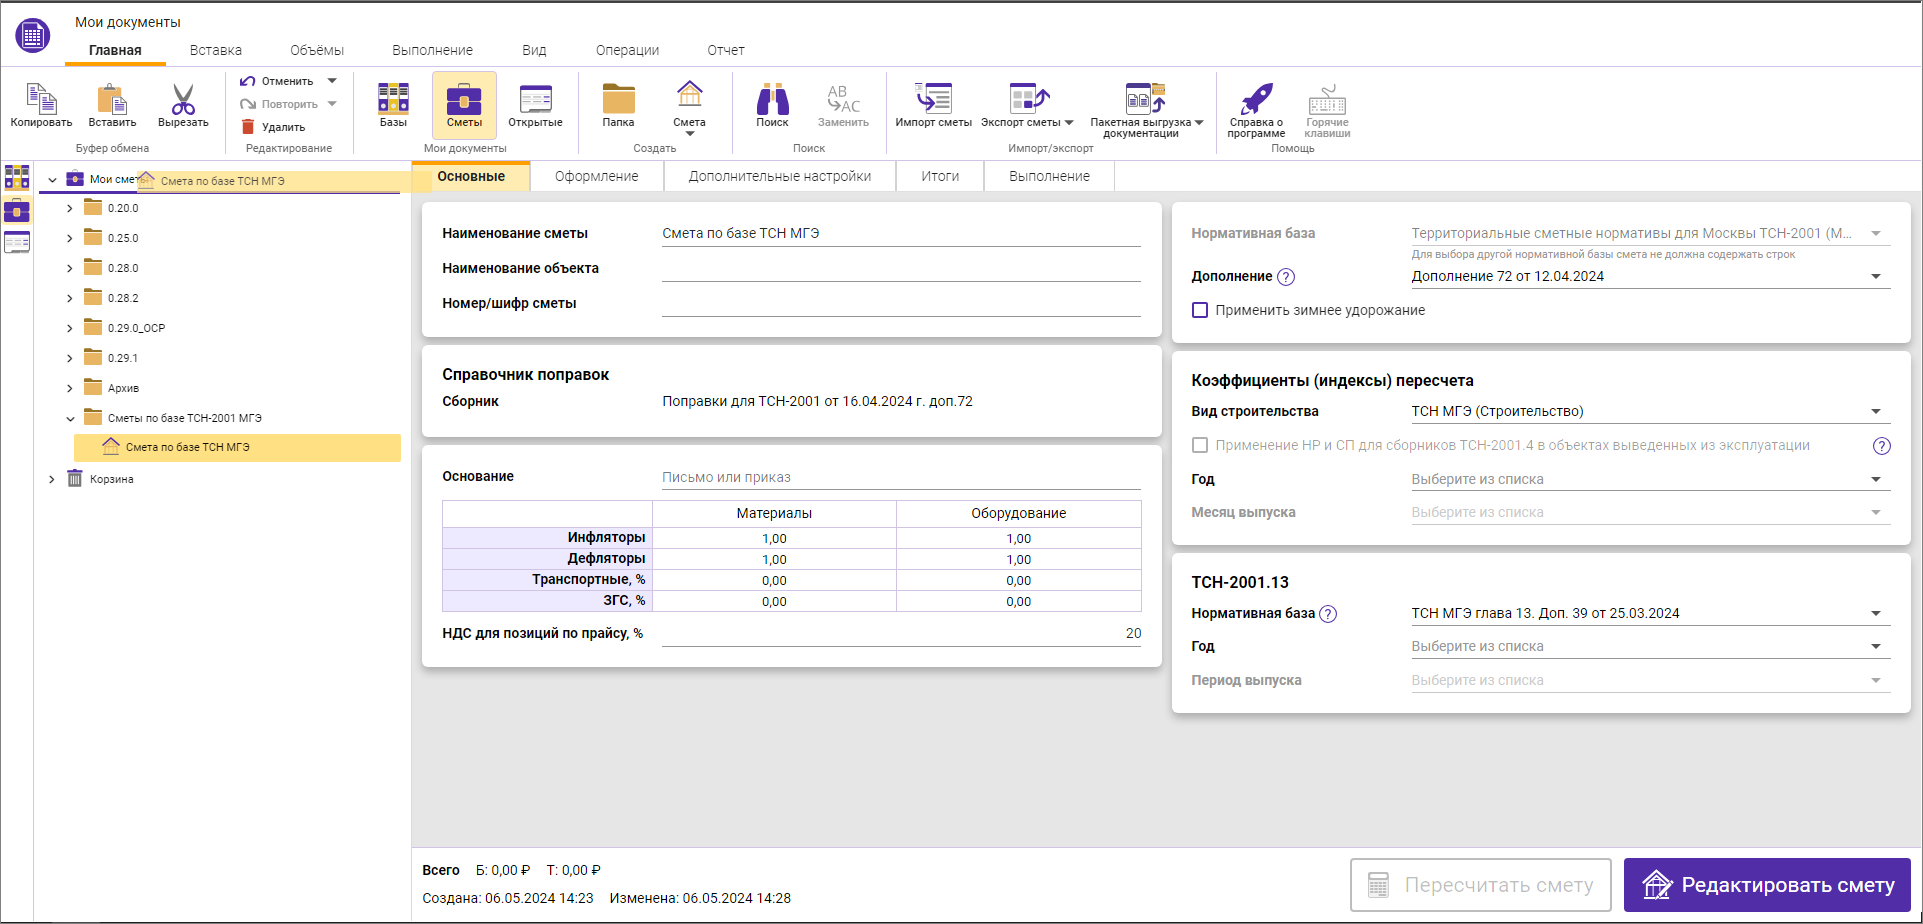Click help icon next to ТСН-2001.13 Нормативная база
Screen dimensions: 1923x924
(1328, 614)
